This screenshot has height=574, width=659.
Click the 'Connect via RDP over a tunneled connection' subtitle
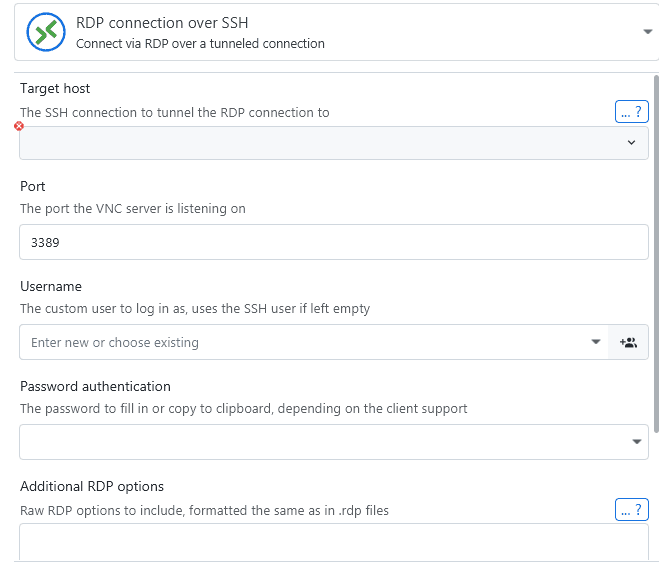pos(200,44)
